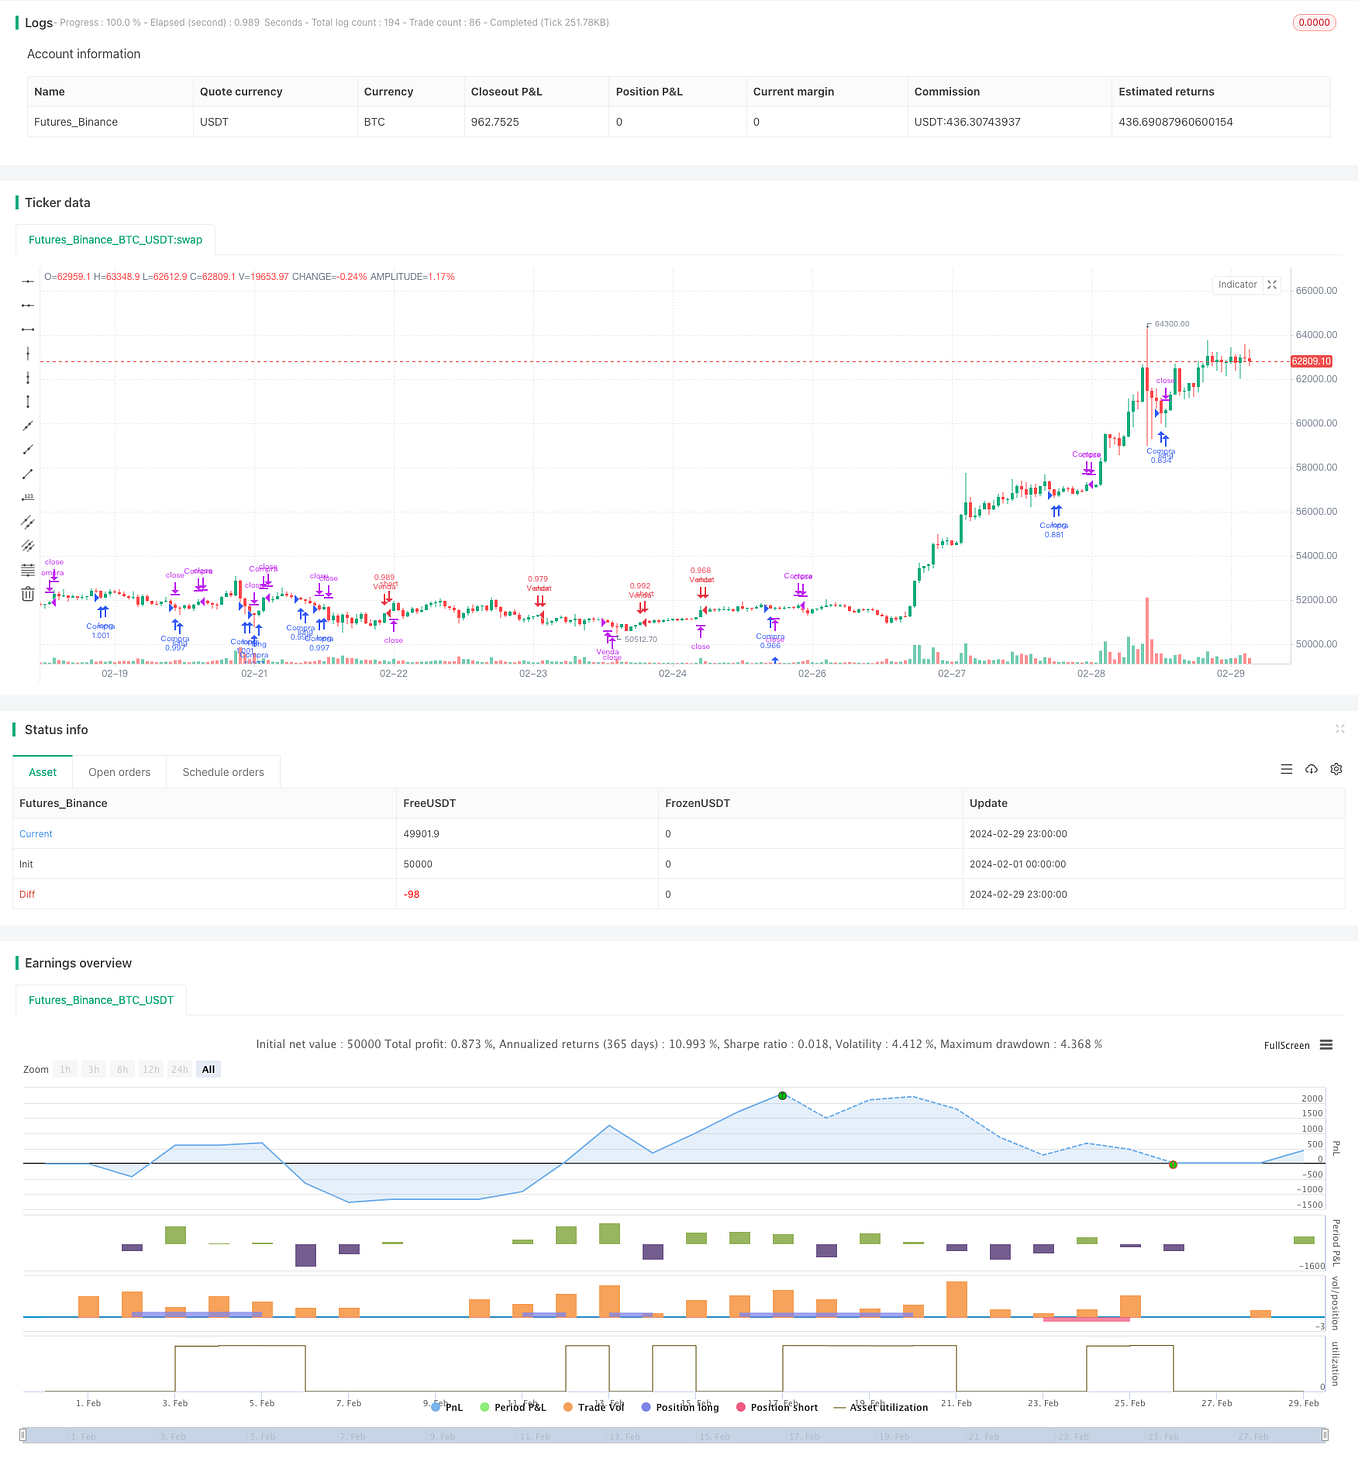Open the 123 price label drawing tool

[x=28, y=497]
